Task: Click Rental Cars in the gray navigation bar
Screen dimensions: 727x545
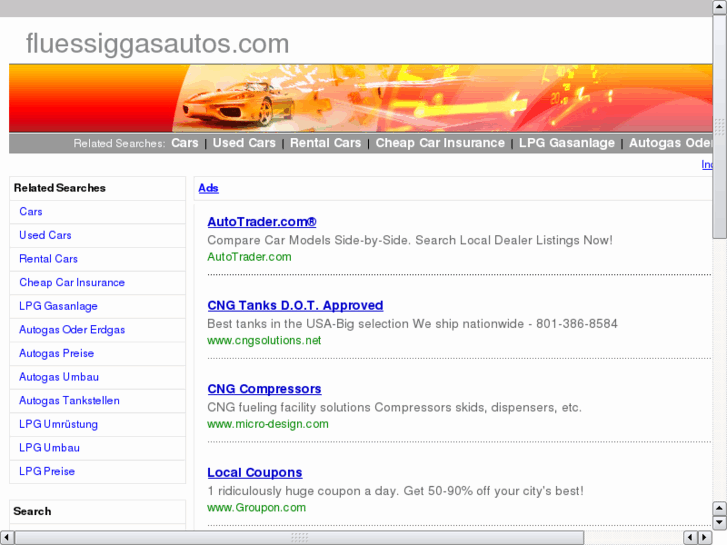Action: (x=325, y=143)
